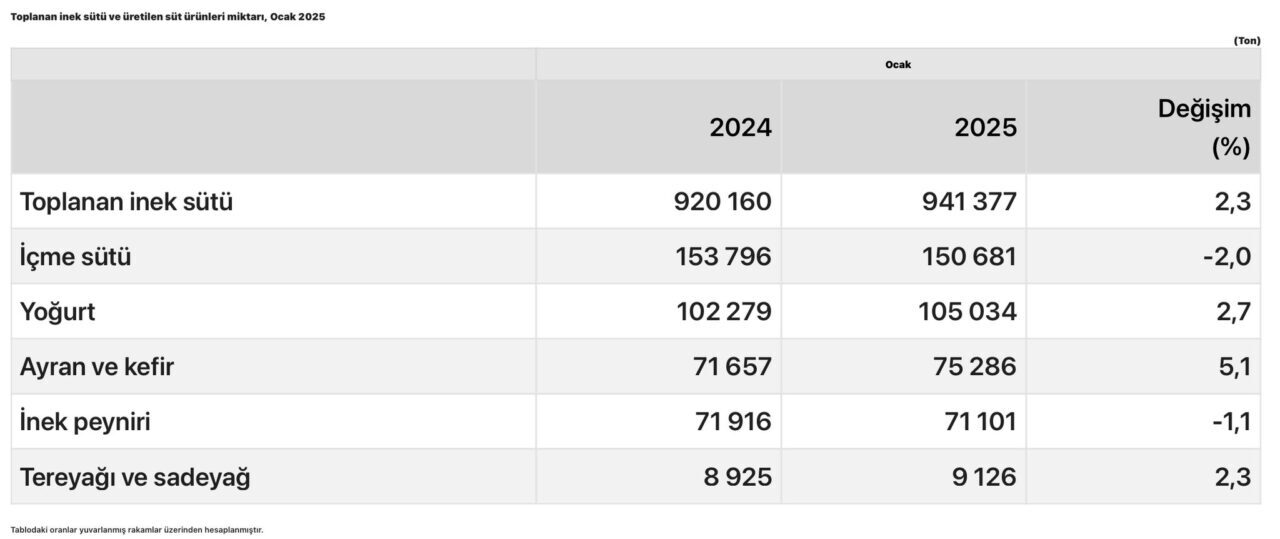Click the Ayran ve kefir row label

97,367
